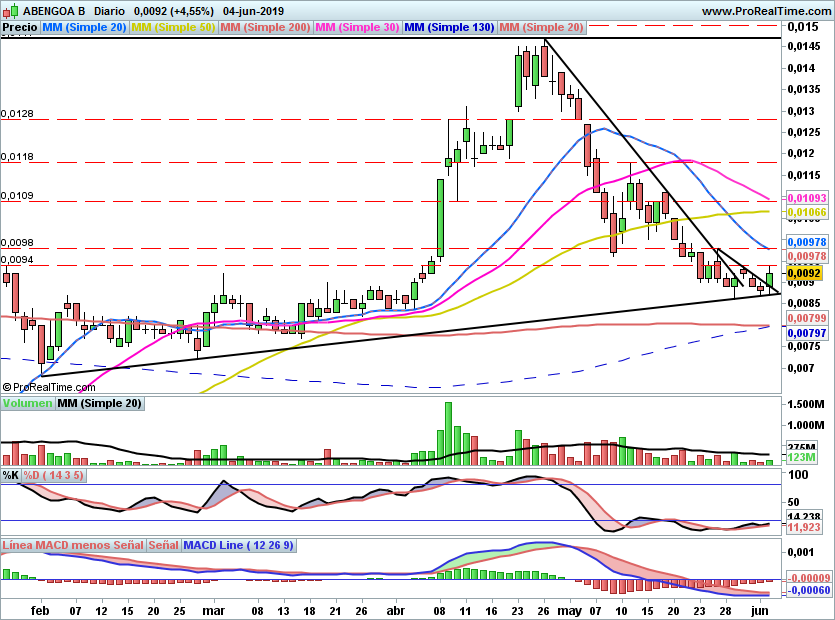Click the pink 0,01093 value tag
The height and width of the screenshot is (620, 835).
coord(807,198)
